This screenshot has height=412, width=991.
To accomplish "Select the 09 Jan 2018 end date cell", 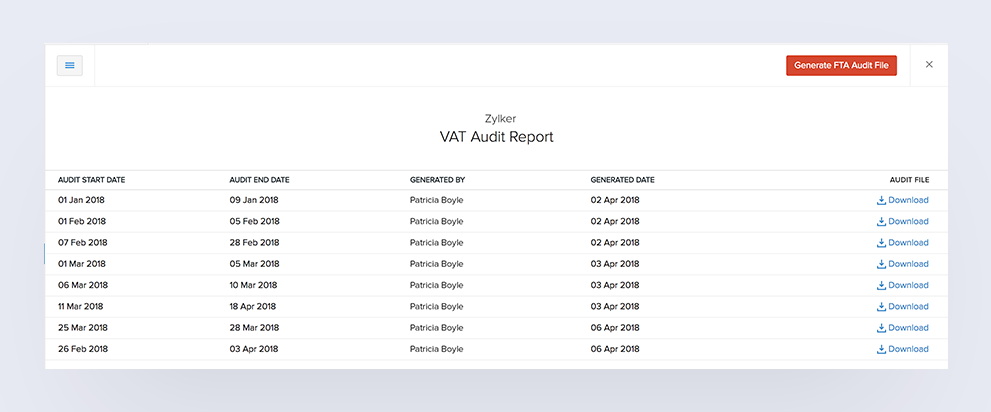I will (254, 200).
